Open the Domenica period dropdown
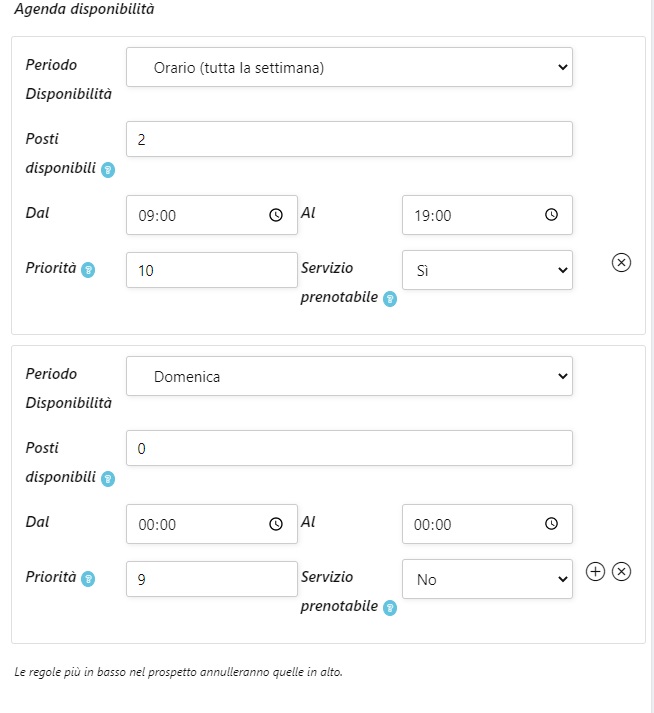654x713 pixels. tap(349, 376)
